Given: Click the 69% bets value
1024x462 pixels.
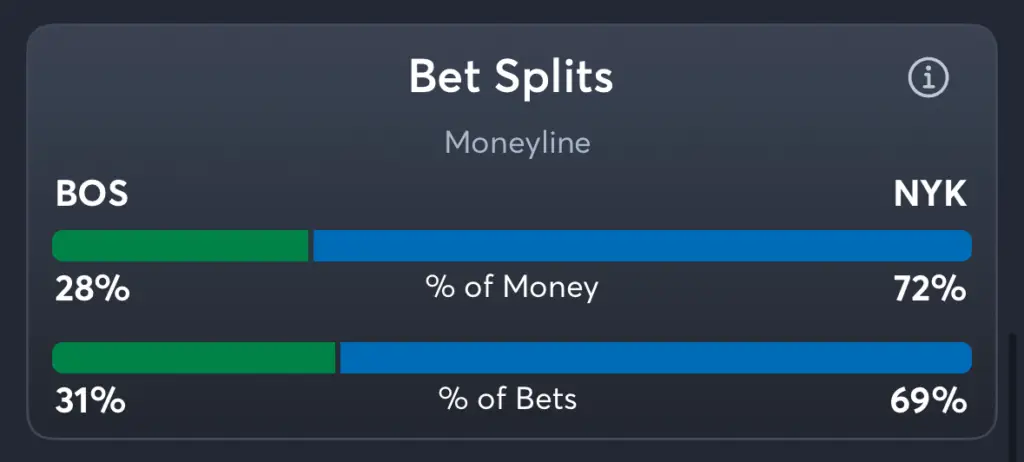Looking at the screenshot, I should 929,401.
